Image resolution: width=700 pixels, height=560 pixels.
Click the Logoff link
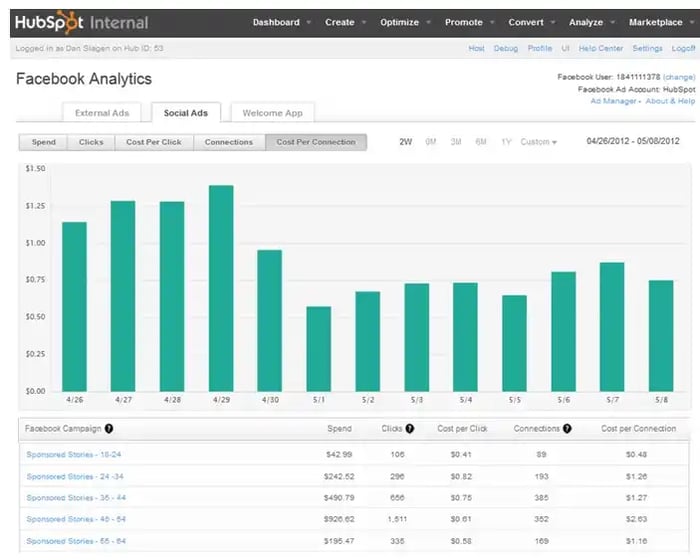click(x=683, y=48)
